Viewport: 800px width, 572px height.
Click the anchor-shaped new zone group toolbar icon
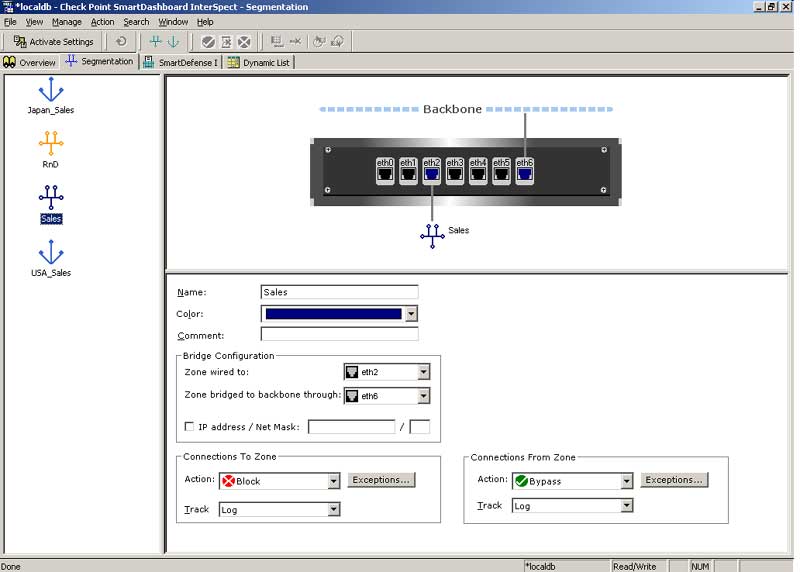point(173,41)
